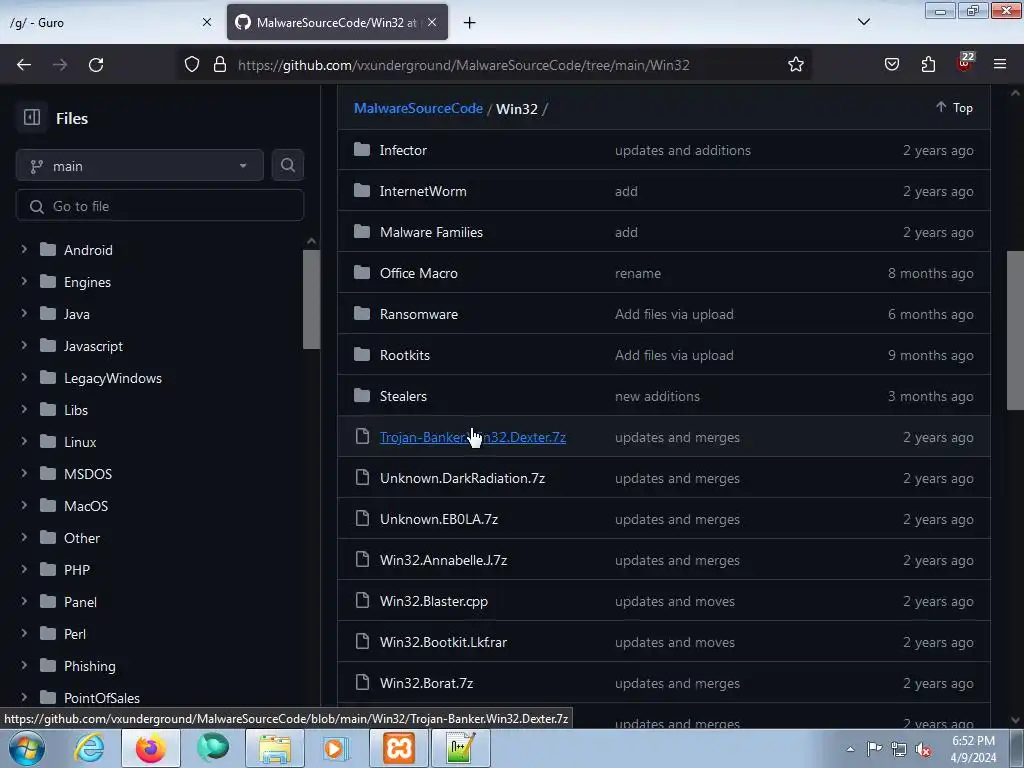Search files using magnifier button
This screenshot has height=768, width=1024.
[x=287, y=165]
